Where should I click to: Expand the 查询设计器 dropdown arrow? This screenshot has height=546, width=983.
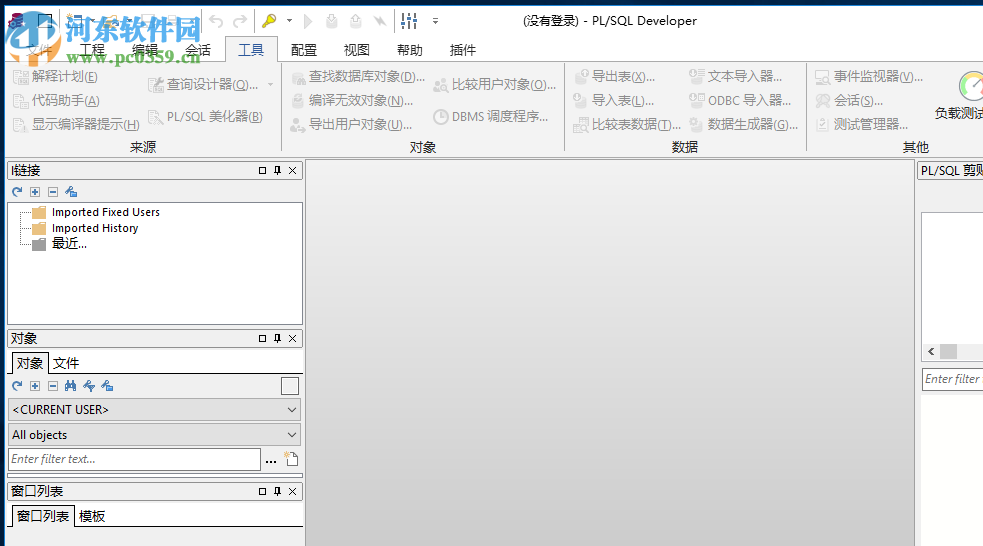click(x=270, y=84)
